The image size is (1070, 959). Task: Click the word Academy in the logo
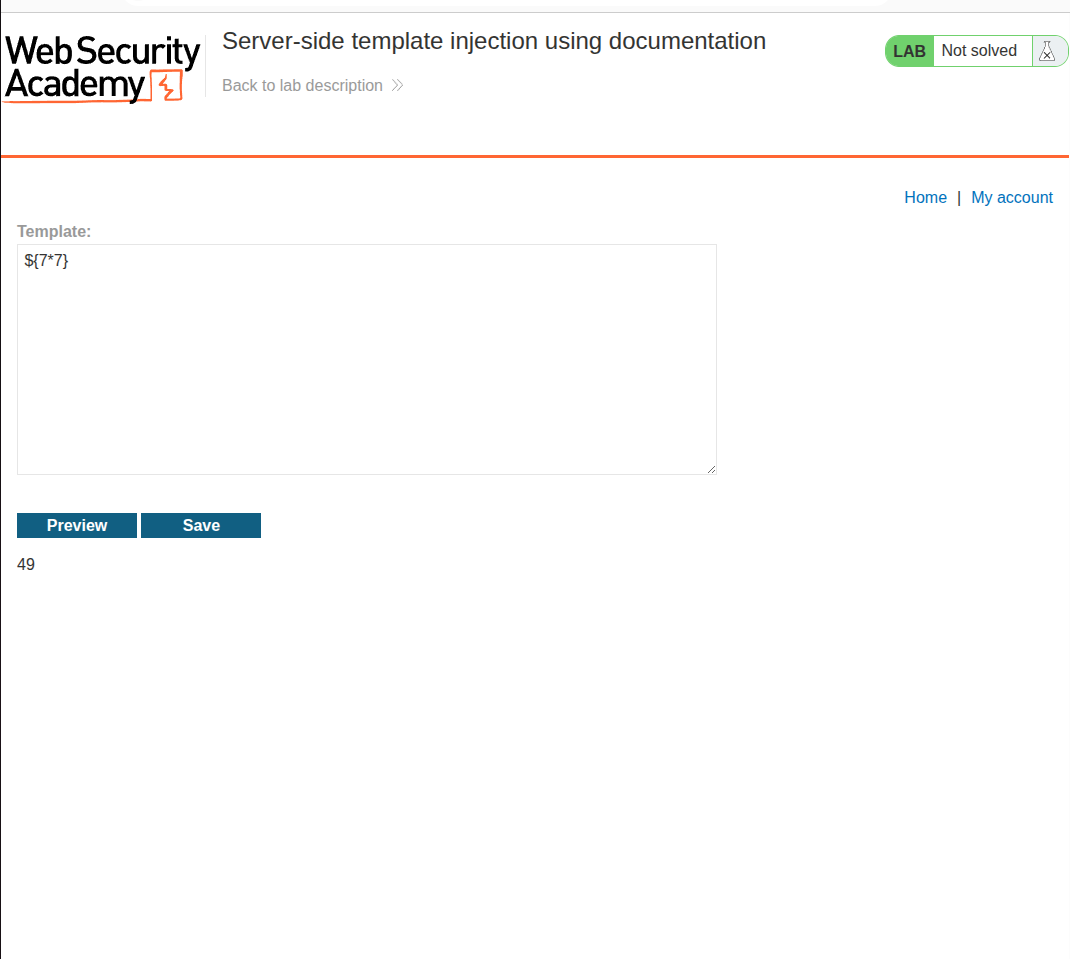(x=75, y=86)
